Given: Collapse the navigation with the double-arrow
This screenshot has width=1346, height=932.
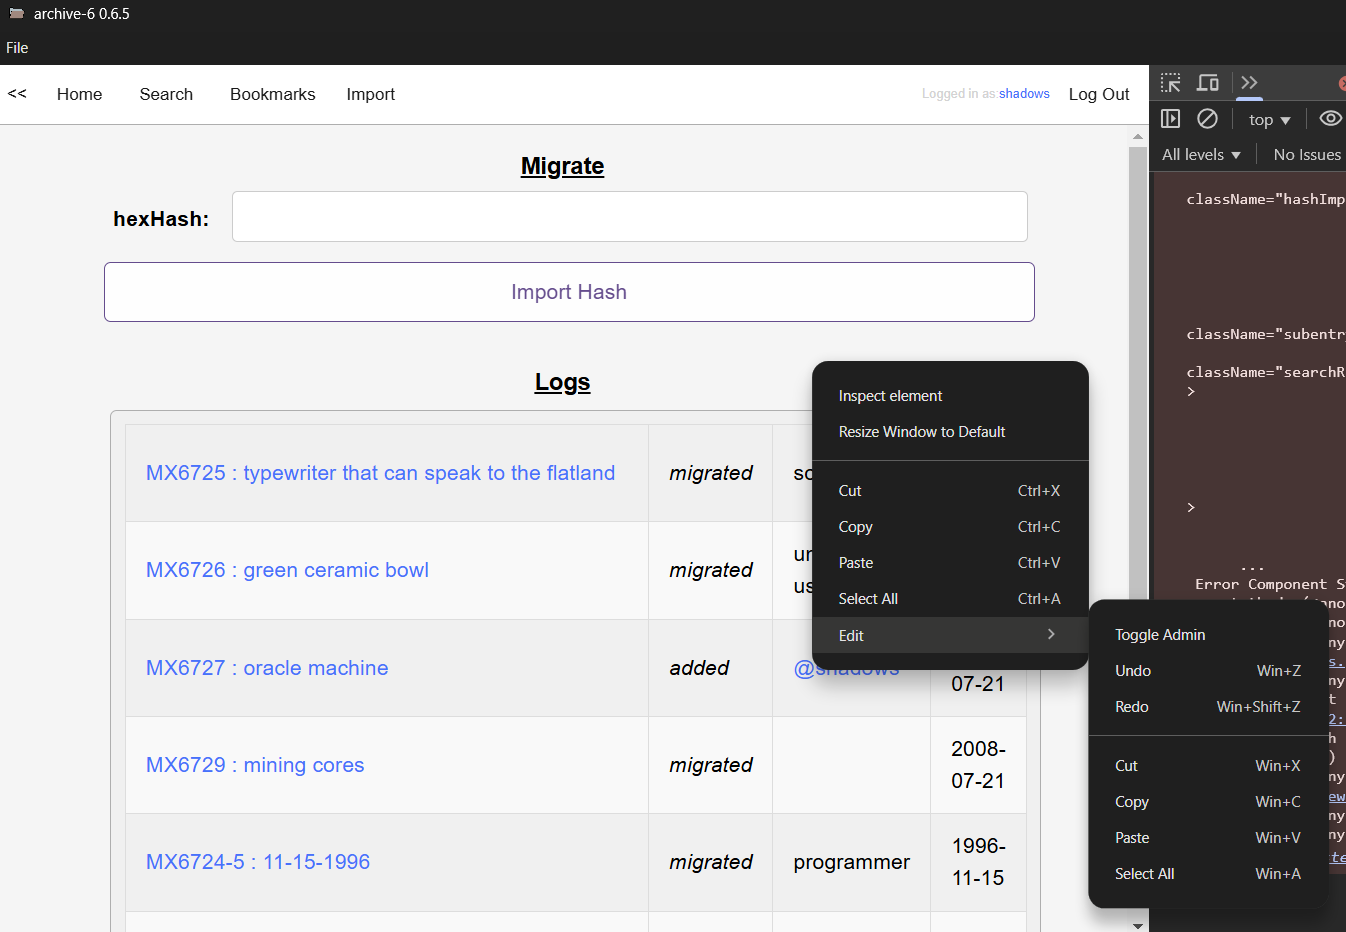Looking at the screenshot, I should 16,93.
